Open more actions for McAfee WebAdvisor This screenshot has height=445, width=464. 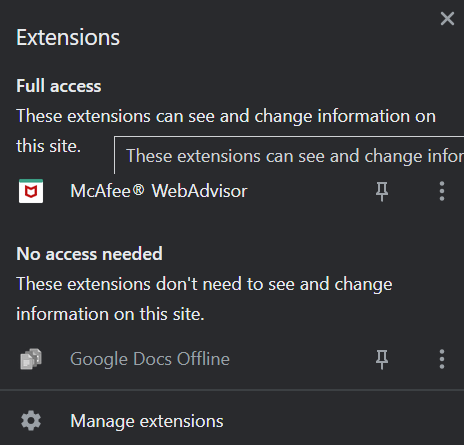[x=442, y=191]
